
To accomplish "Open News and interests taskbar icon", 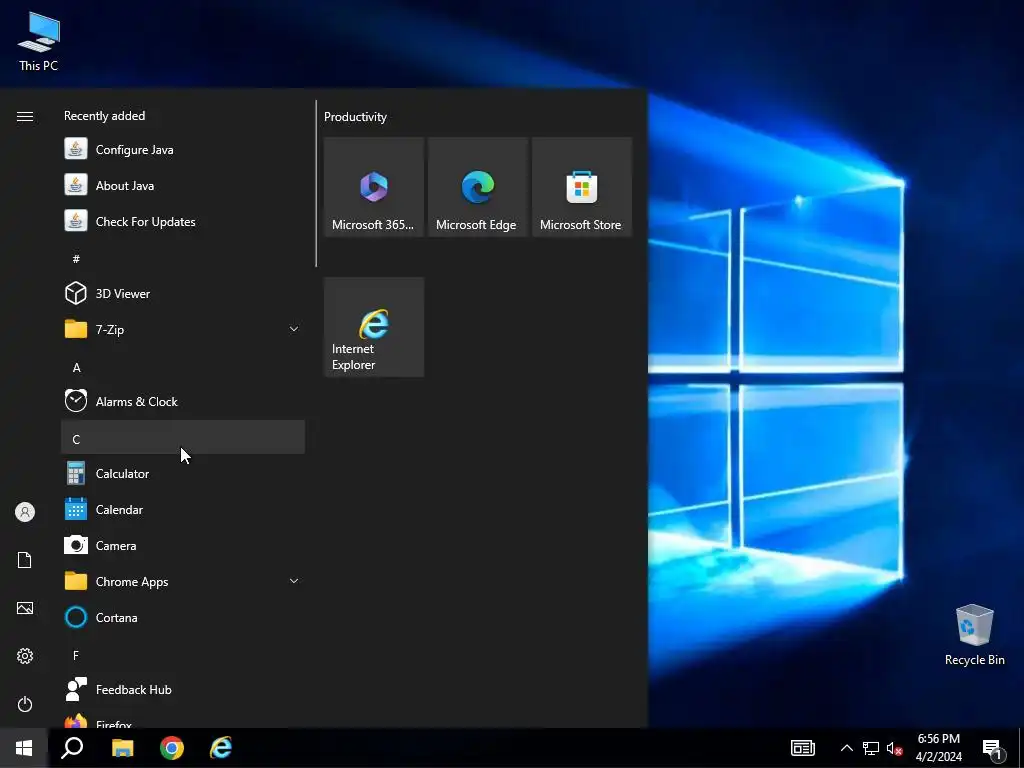I will [x=803, y=748].
